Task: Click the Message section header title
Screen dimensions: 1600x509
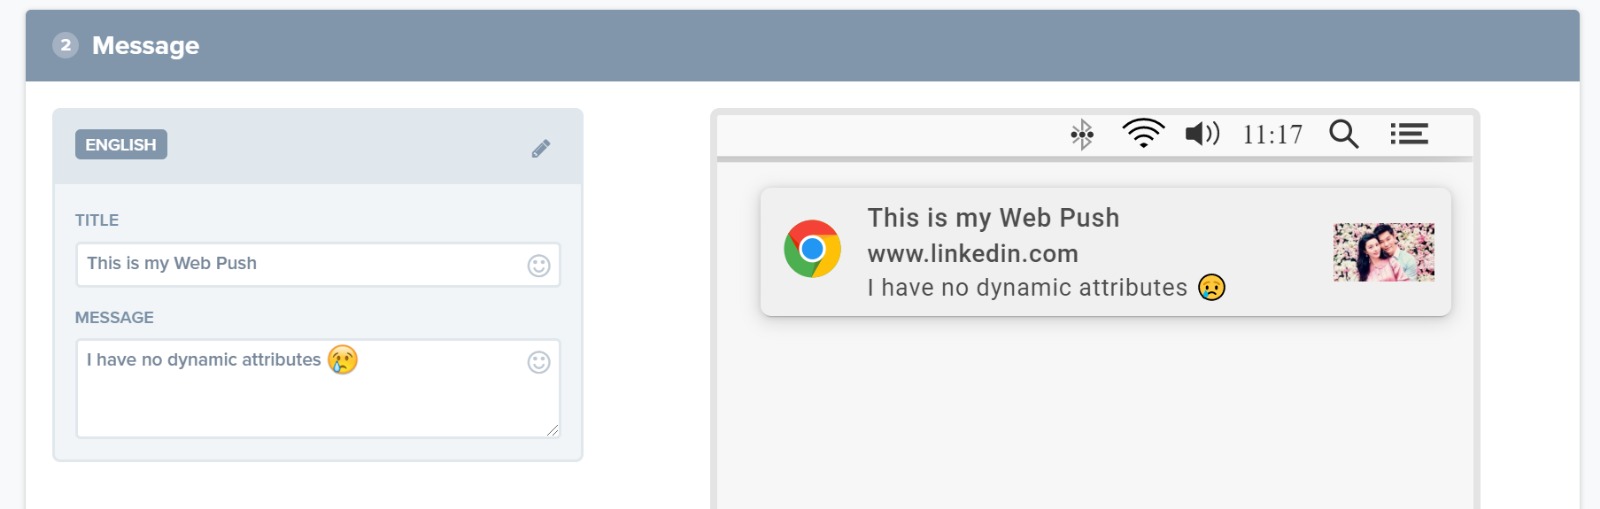Action: point(146,46)
